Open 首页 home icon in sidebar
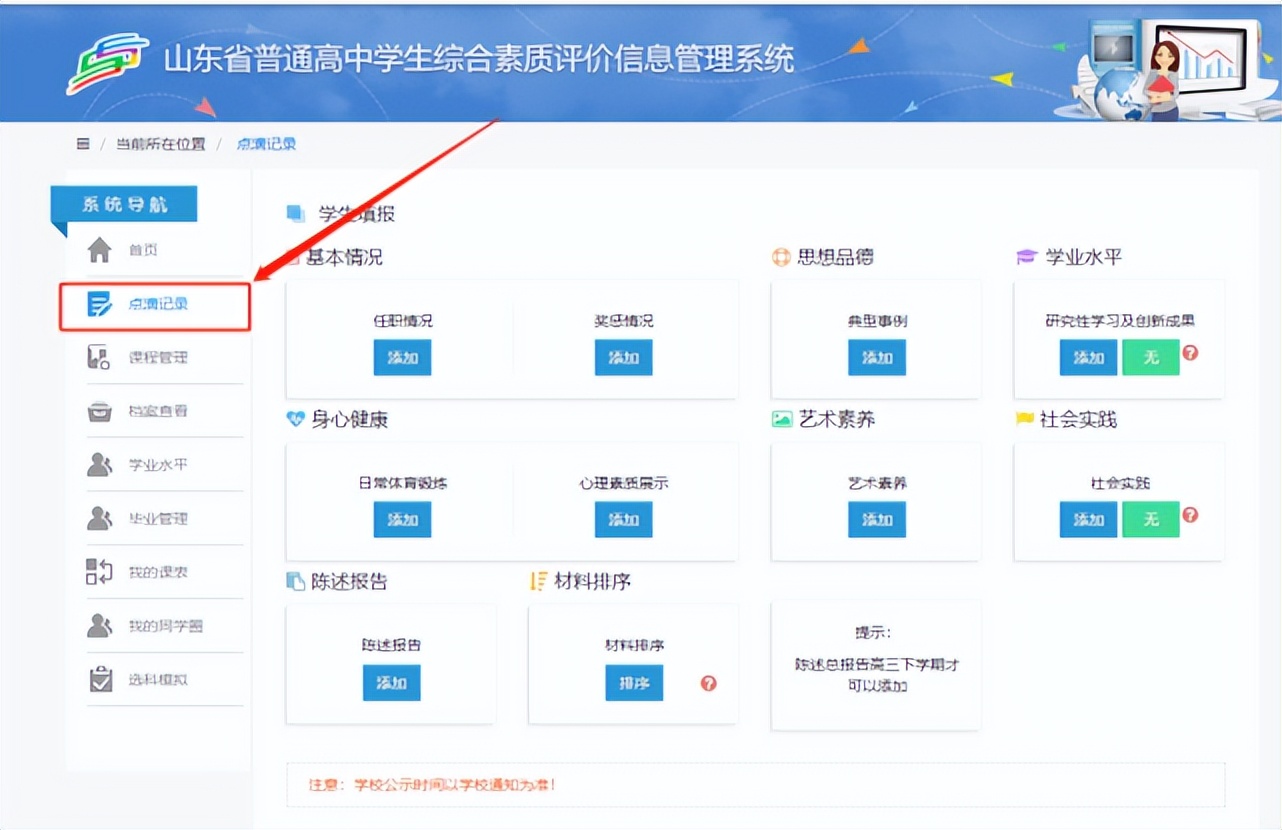Image resolution: width=1282 pixels, height=830 pixels. (x=99, y=250)
